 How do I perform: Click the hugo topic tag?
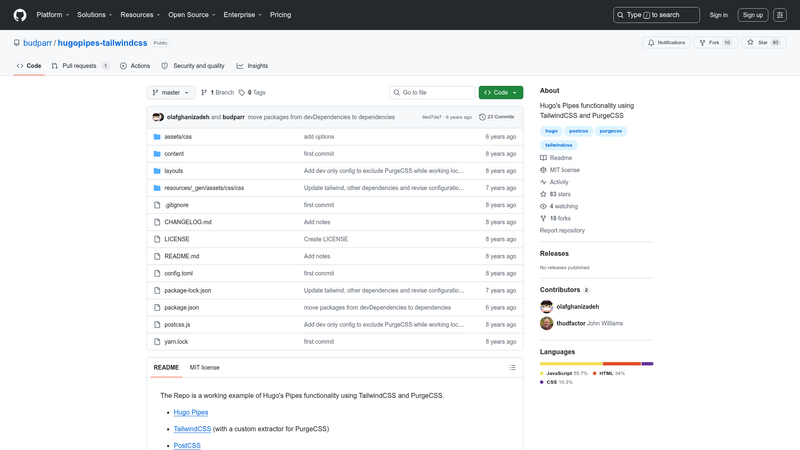point(551,131)
